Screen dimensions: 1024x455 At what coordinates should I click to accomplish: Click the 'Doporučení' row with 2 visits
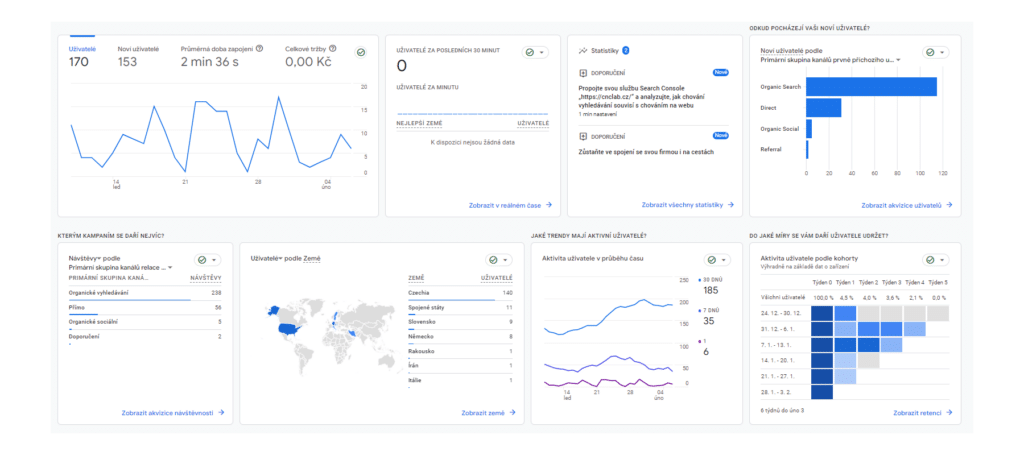145,337
